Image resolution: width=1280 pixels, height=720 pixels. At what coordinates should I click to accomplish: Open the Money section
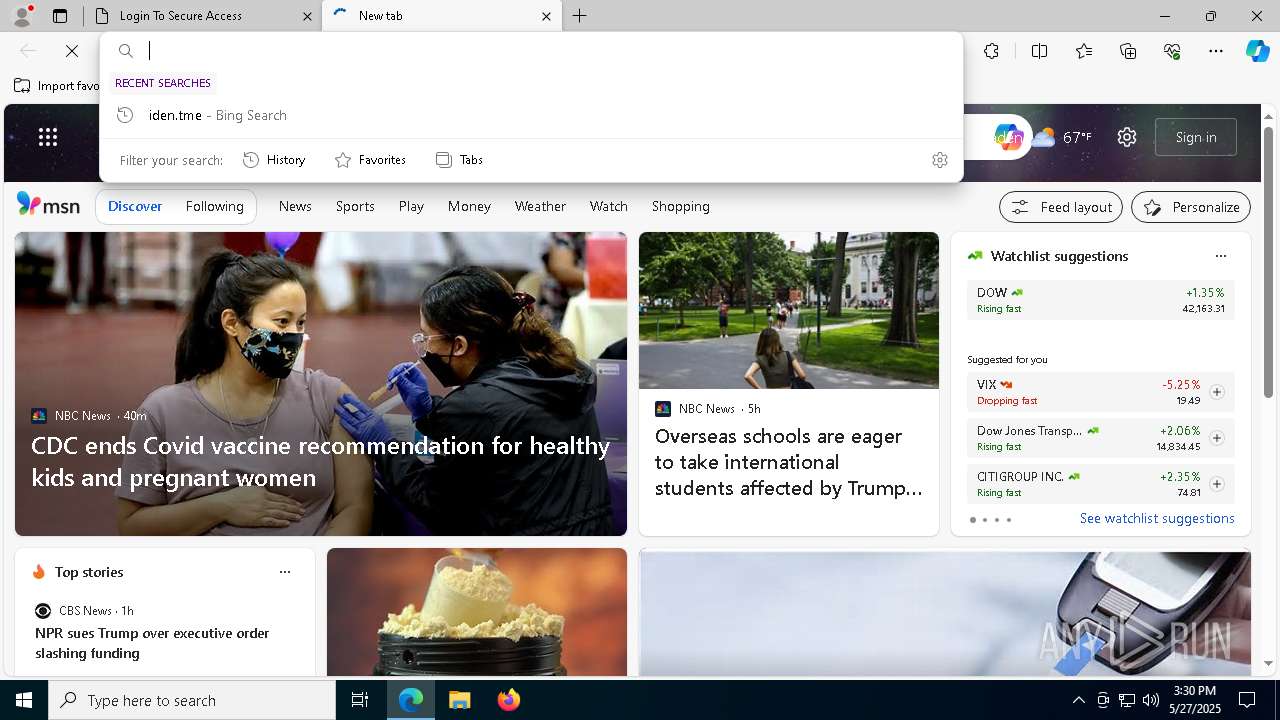(x=469, y=206)
